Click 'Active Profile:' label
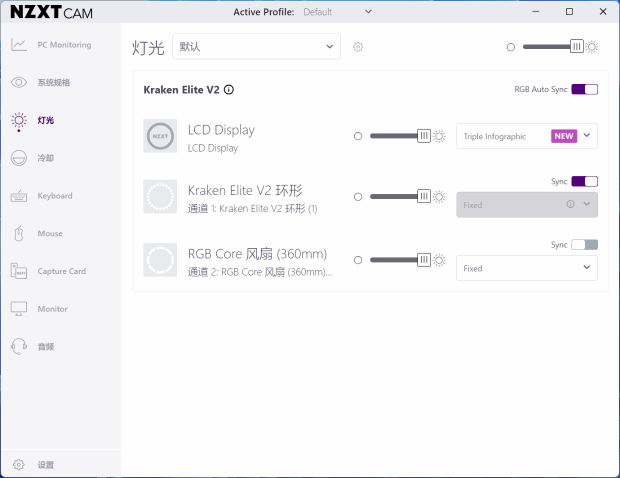Image resolution: width=620 pixels, height=478 pixels. pos(264,12)
